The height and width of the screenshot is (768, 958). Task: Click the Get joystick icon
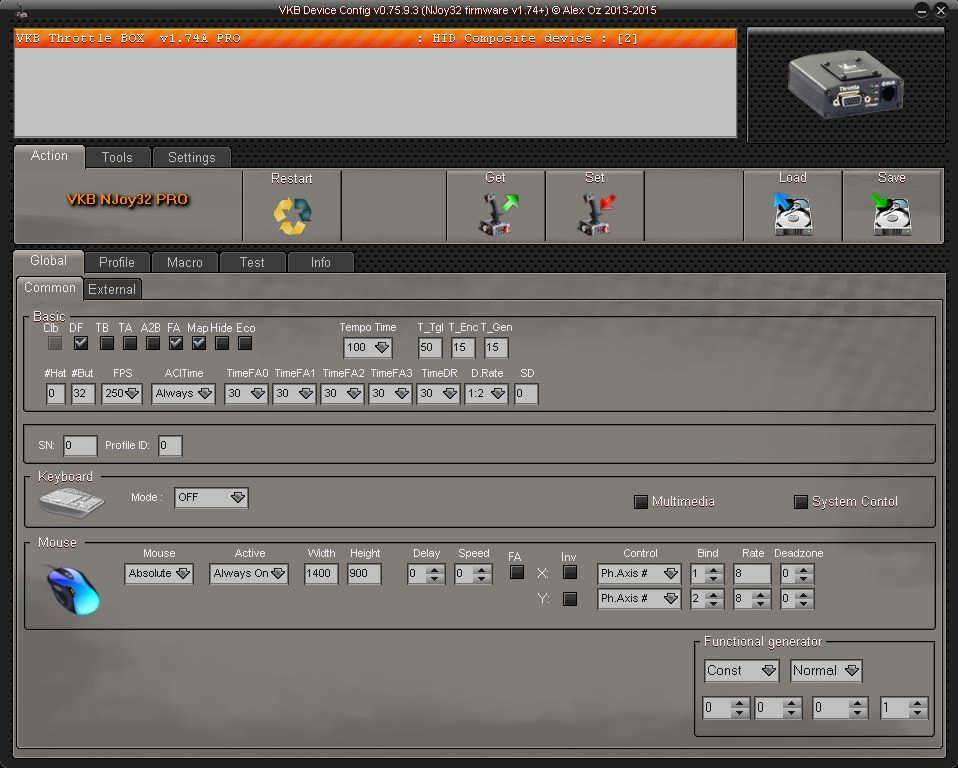click(497, 214)
